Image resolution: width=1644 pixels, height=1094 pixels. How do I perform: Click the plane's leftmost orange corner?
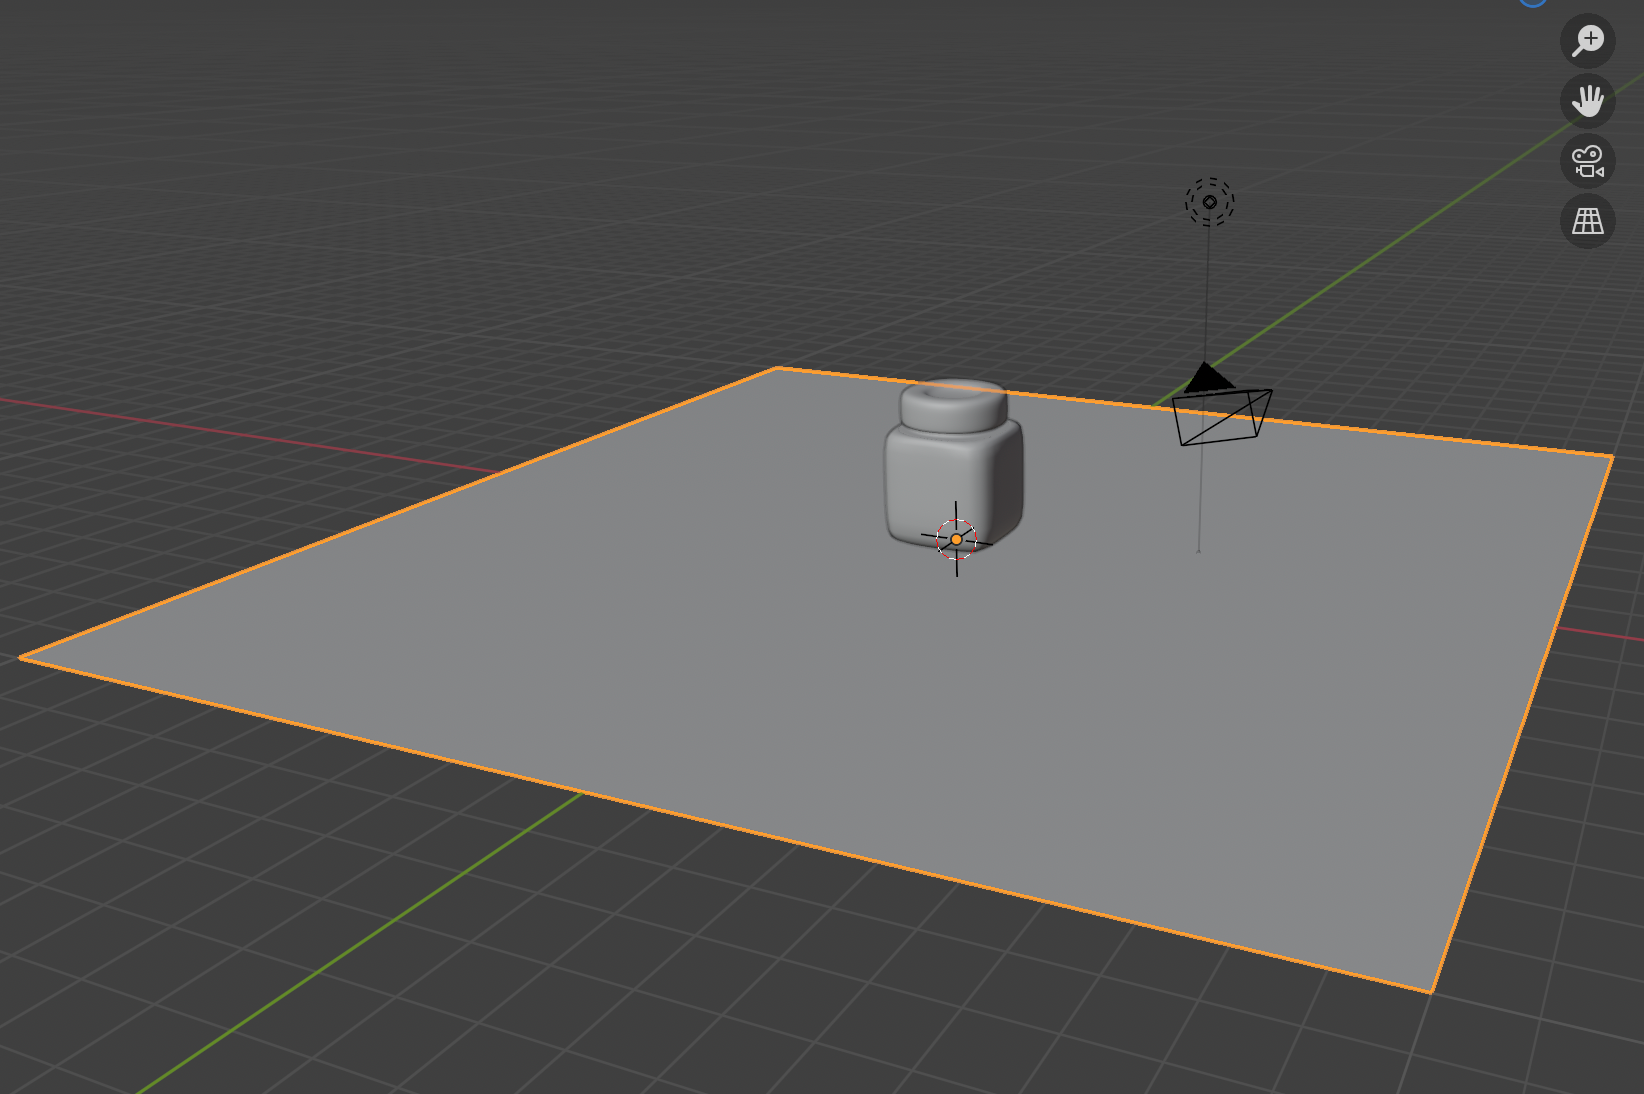[x=22, y=657]
